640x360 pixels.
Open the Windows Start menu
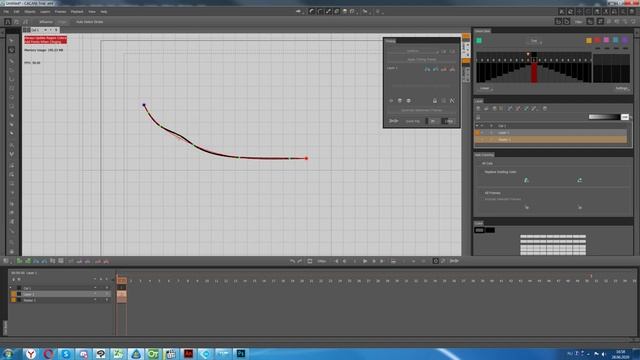(8, 354)
